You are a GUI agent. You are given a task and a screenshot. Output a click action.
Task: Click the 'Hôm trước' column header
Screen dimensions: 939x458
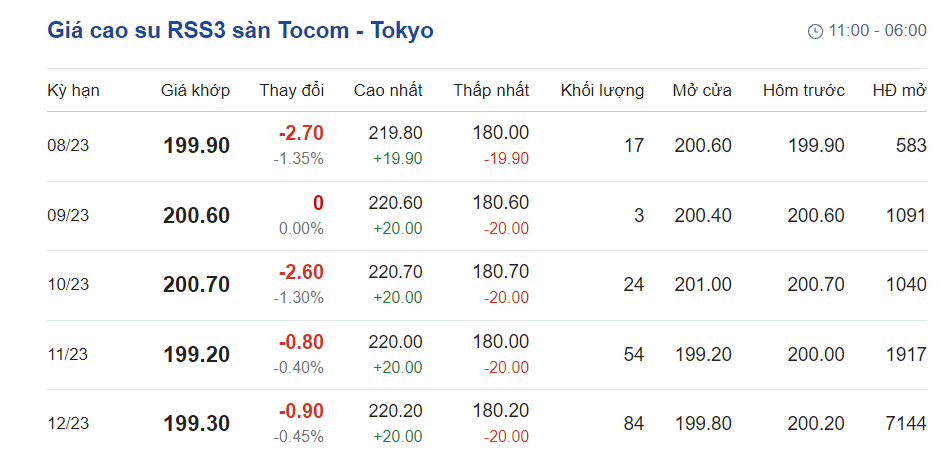[803, 90]
